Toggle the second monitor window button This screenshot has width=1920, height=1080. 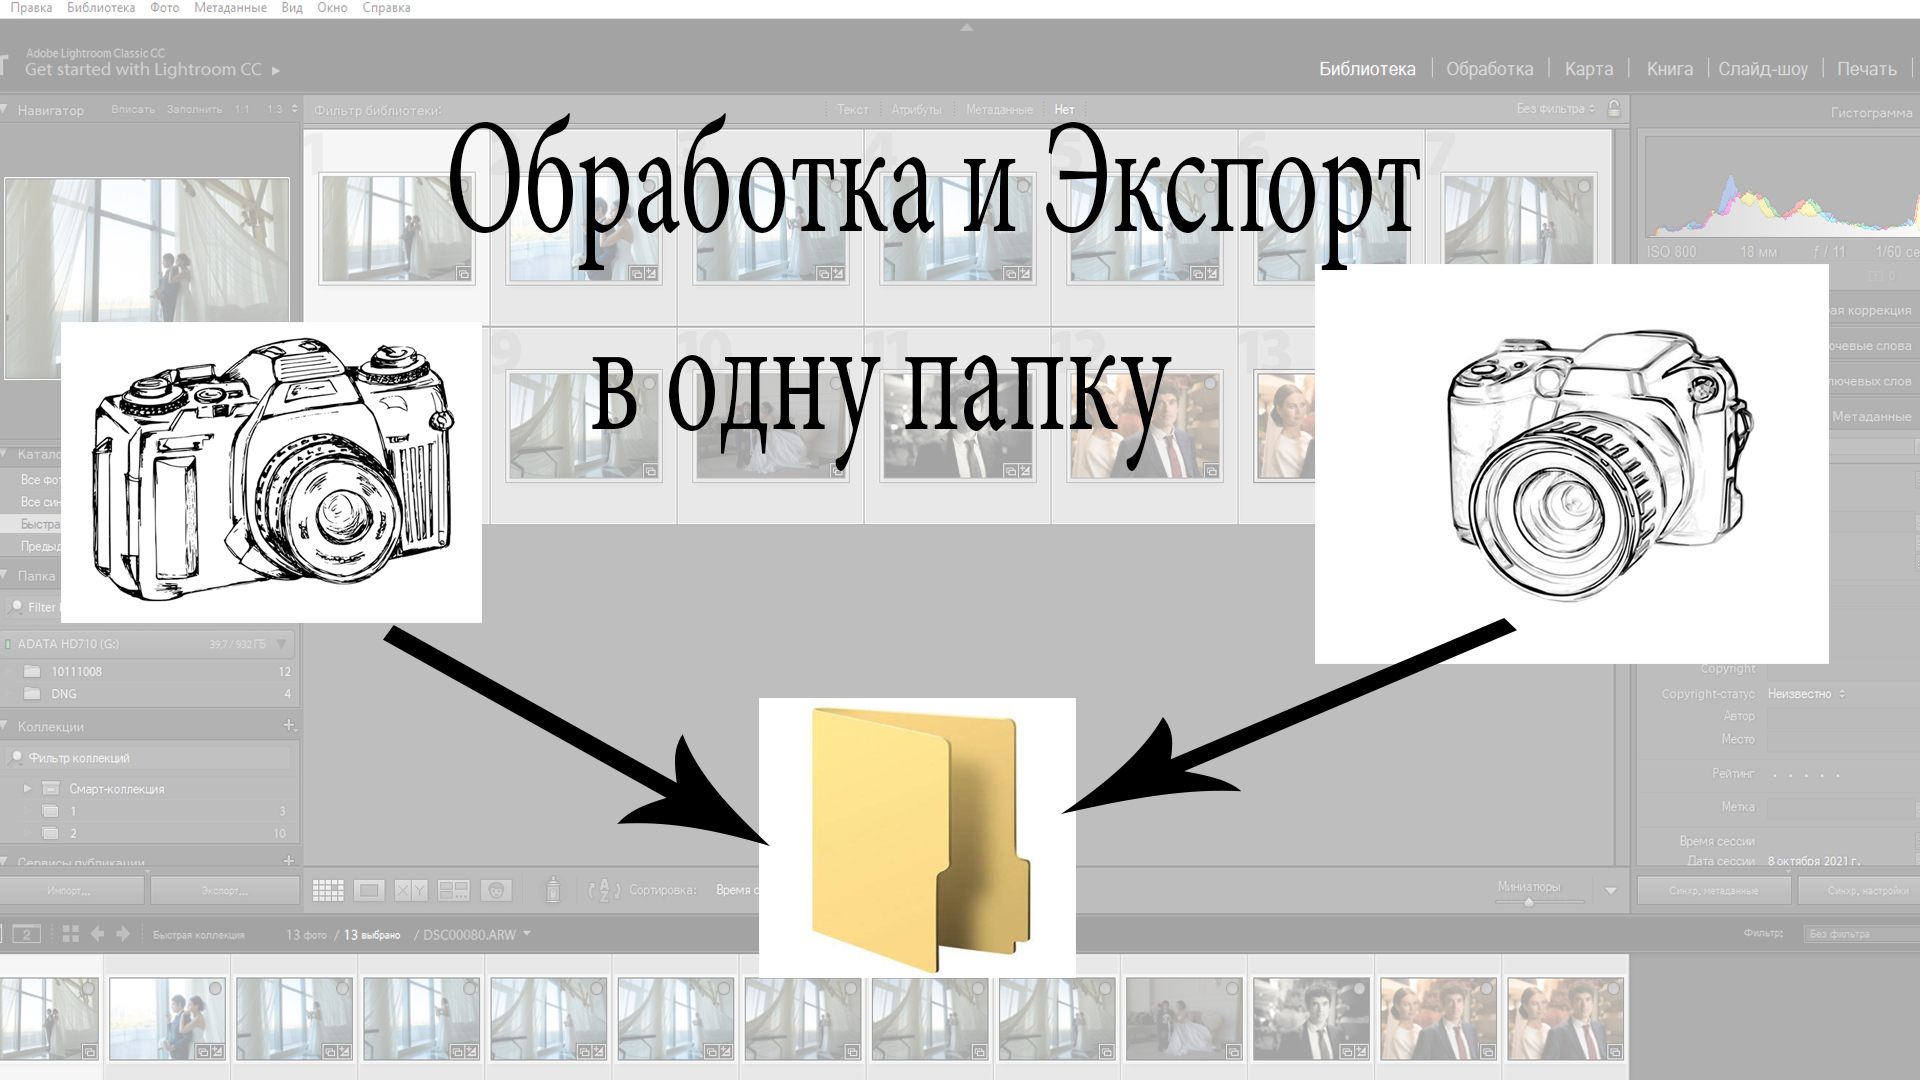[27, 934]
